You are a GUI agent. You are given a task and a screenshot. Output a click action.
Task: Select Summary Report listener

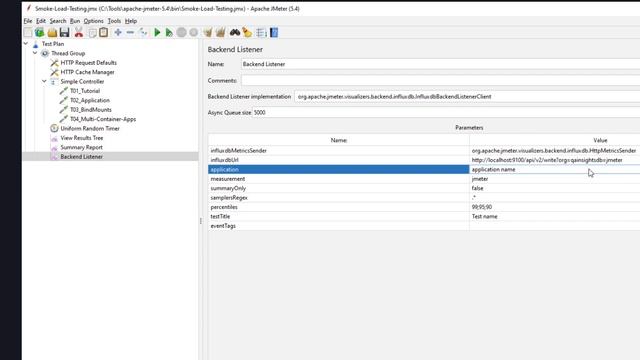click(81, 147)
